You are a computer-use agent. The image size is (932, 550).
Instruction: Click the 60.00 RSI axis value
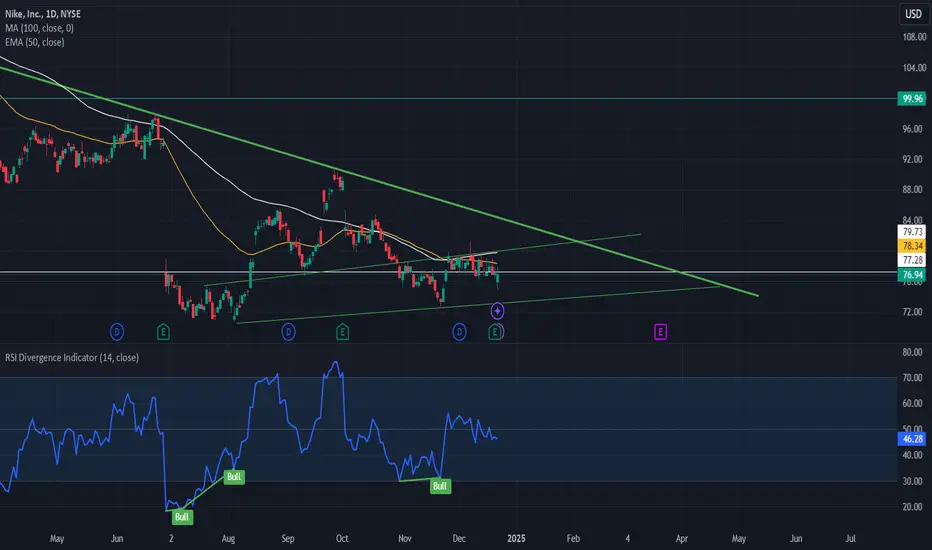click(914, 403)
